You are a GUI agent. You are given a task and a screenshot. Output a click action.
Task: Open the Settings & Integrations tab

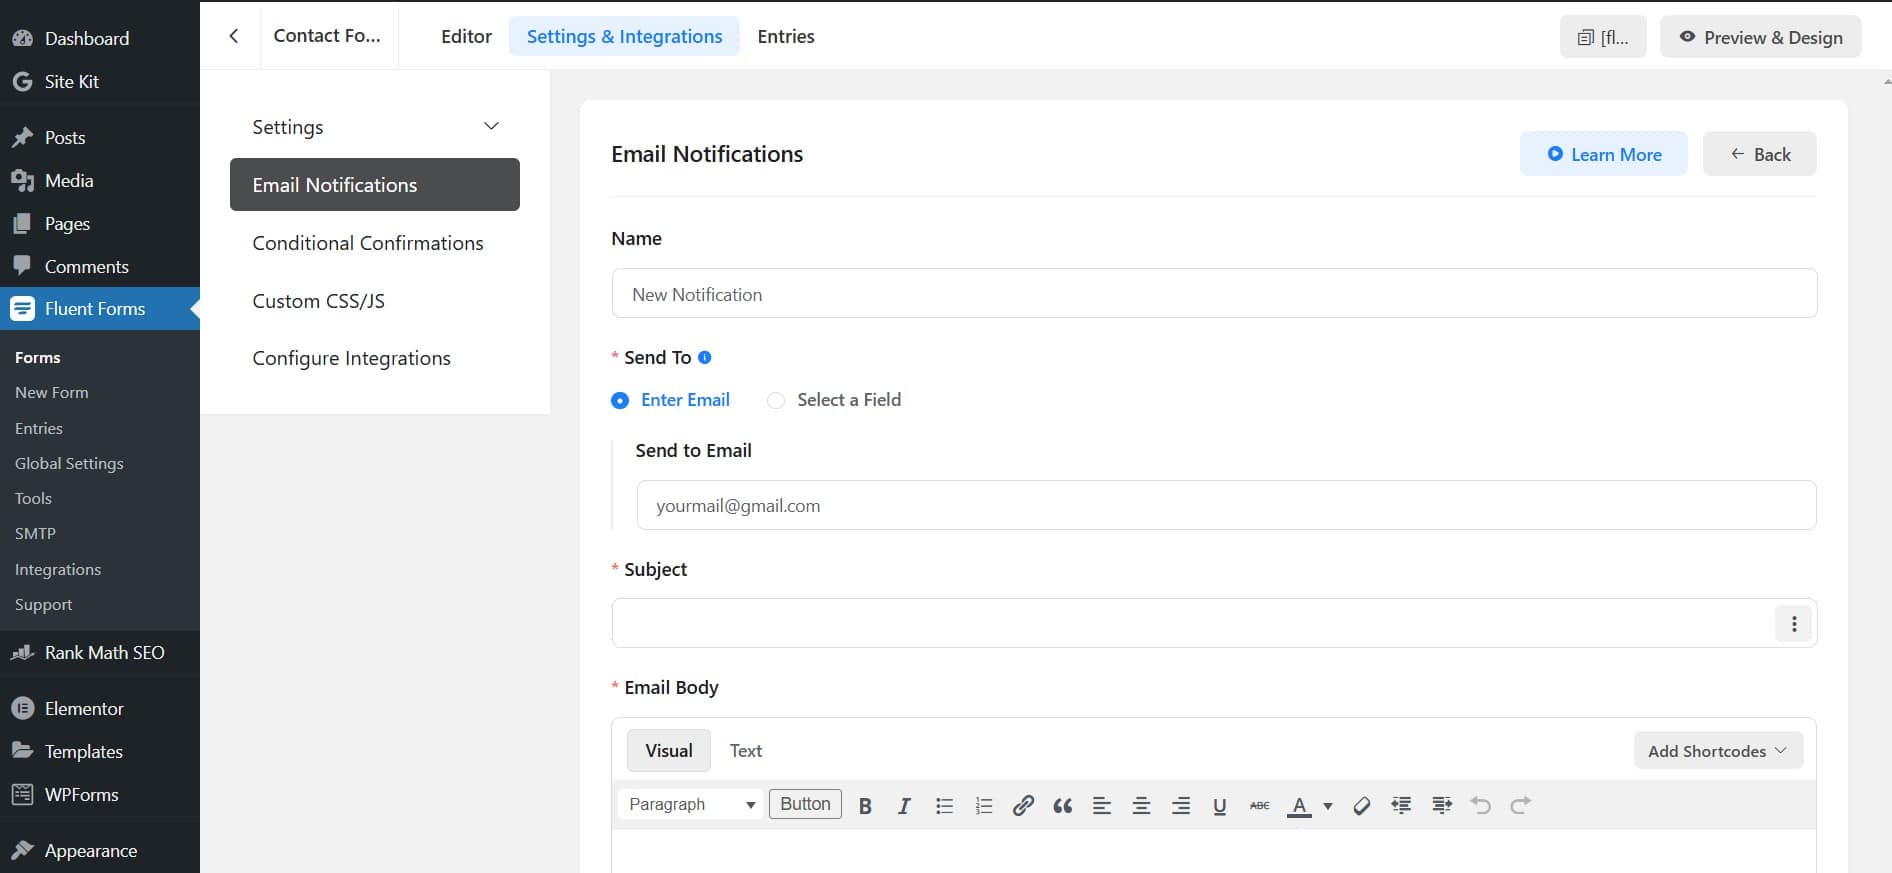tap(624, 36)
